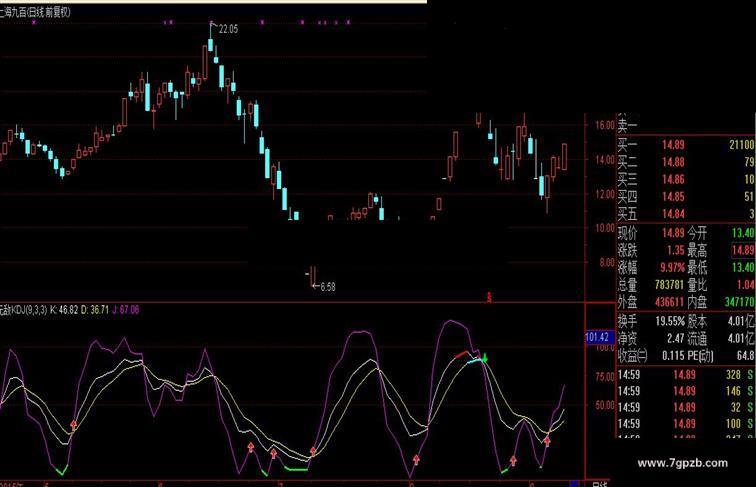Select the 买三 bid row at 14.86
756x487 pixels.
(686, 179)
